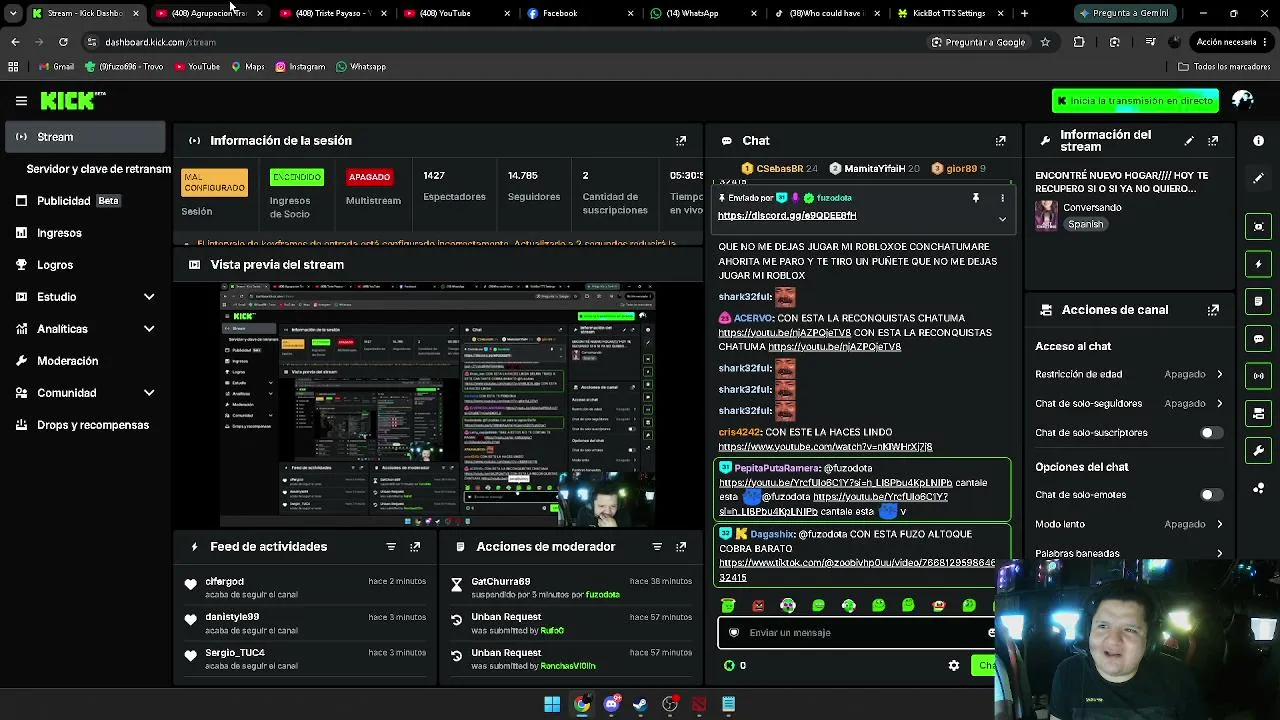Click the angry red emote in chat

coord(758,605)
